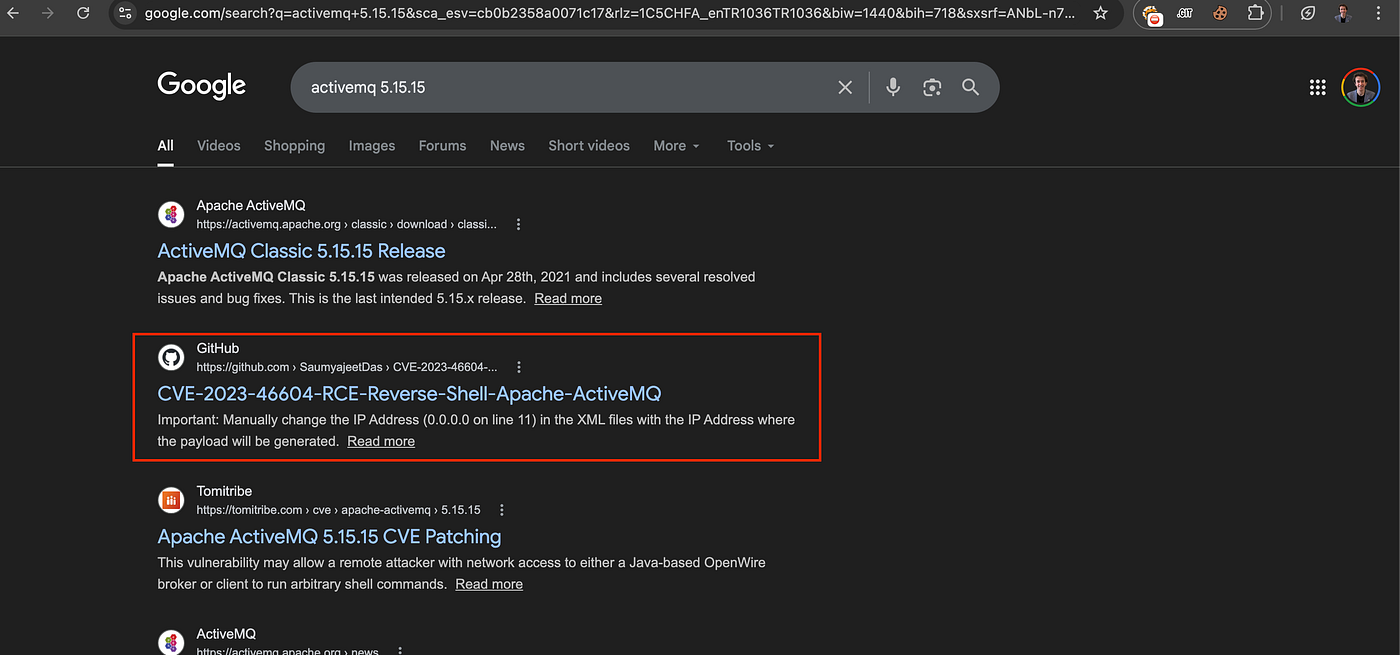The image size is (1400, 655).
Task: Click the activemq.apache.org classic download URL text
Action: (346, 225)
